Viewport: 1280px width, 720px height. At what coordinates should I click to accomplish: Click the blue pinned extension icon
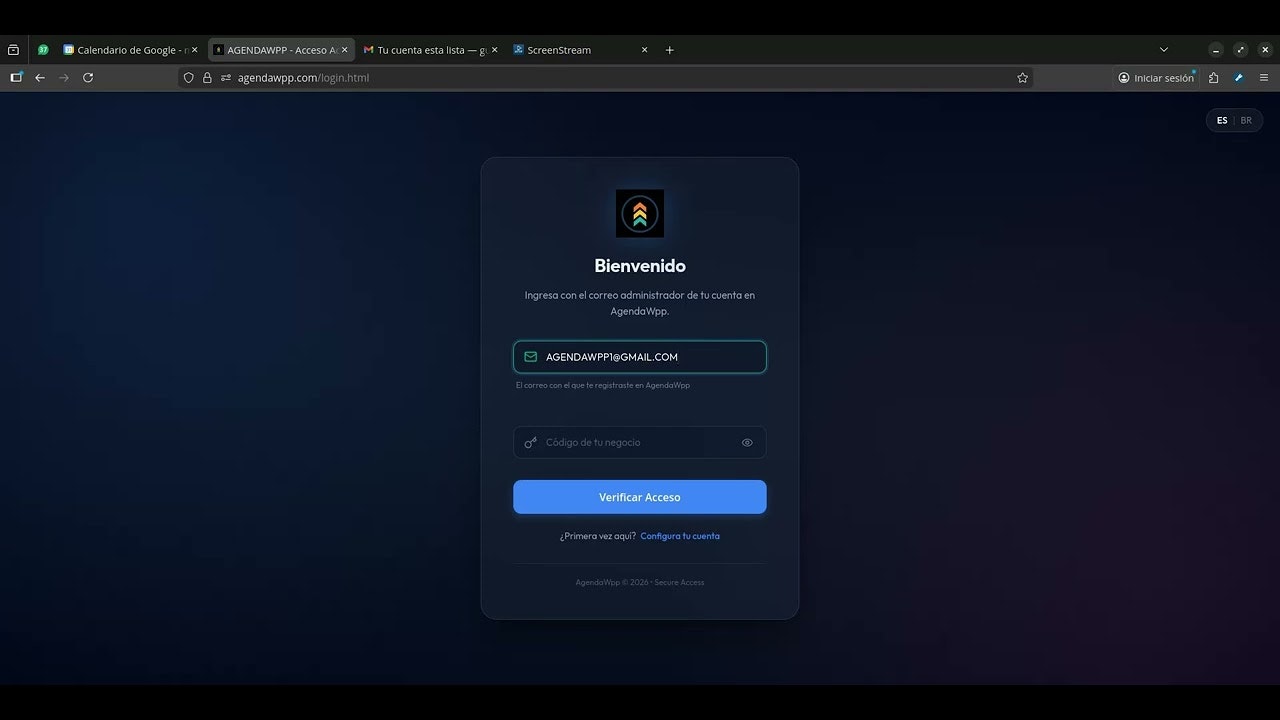coord(1239,78)
